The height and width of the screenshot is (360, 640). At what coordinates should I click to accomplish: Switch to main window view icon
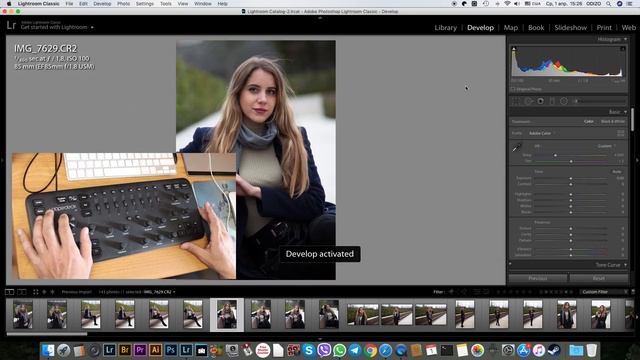tap(9, 292)
